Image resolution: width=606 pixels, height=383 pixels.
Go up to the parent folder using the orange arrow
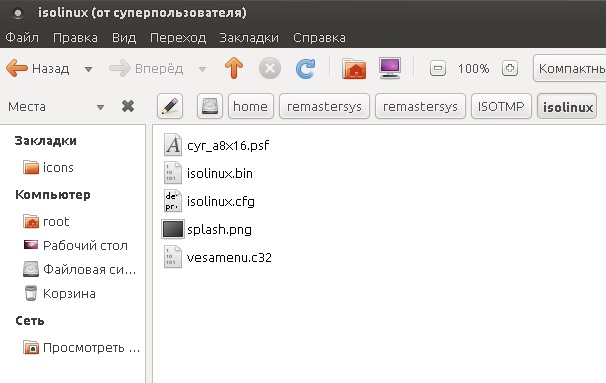(234, 68)
